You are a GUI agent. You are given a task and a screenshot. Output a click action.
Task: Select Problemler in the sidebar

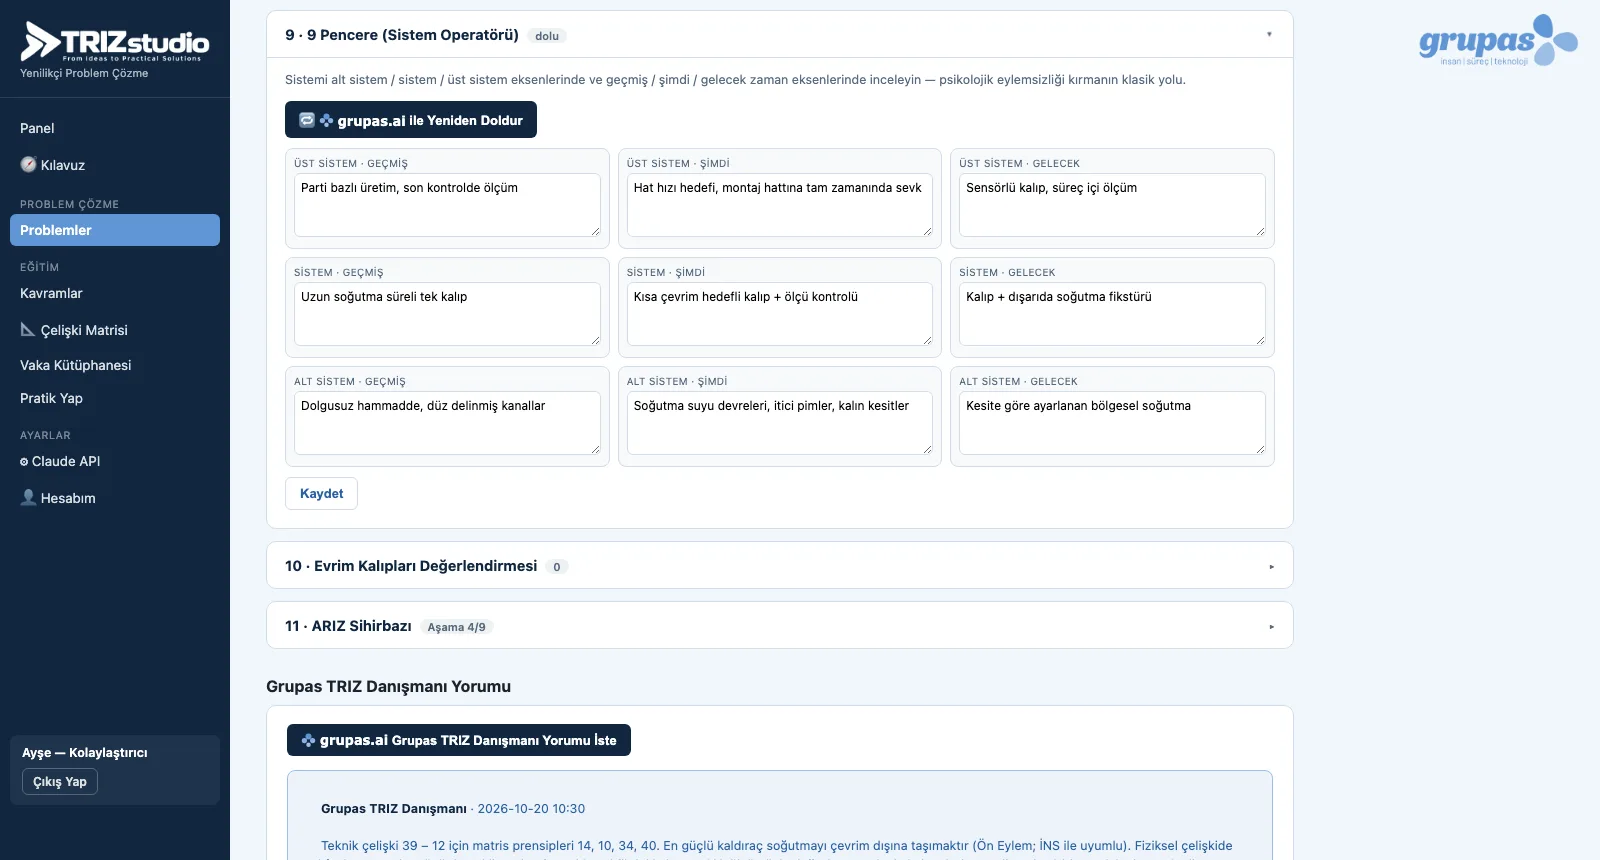tap(115, 230)
